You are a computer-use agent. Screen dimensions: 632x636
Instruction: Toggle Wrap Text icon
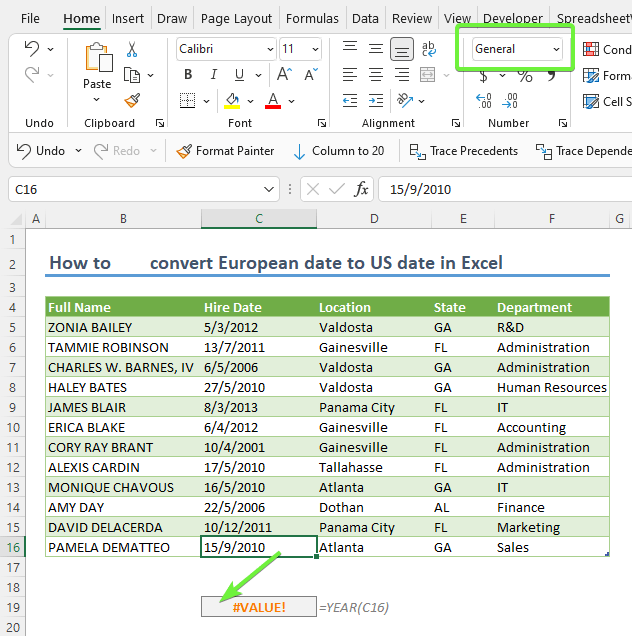428,49
